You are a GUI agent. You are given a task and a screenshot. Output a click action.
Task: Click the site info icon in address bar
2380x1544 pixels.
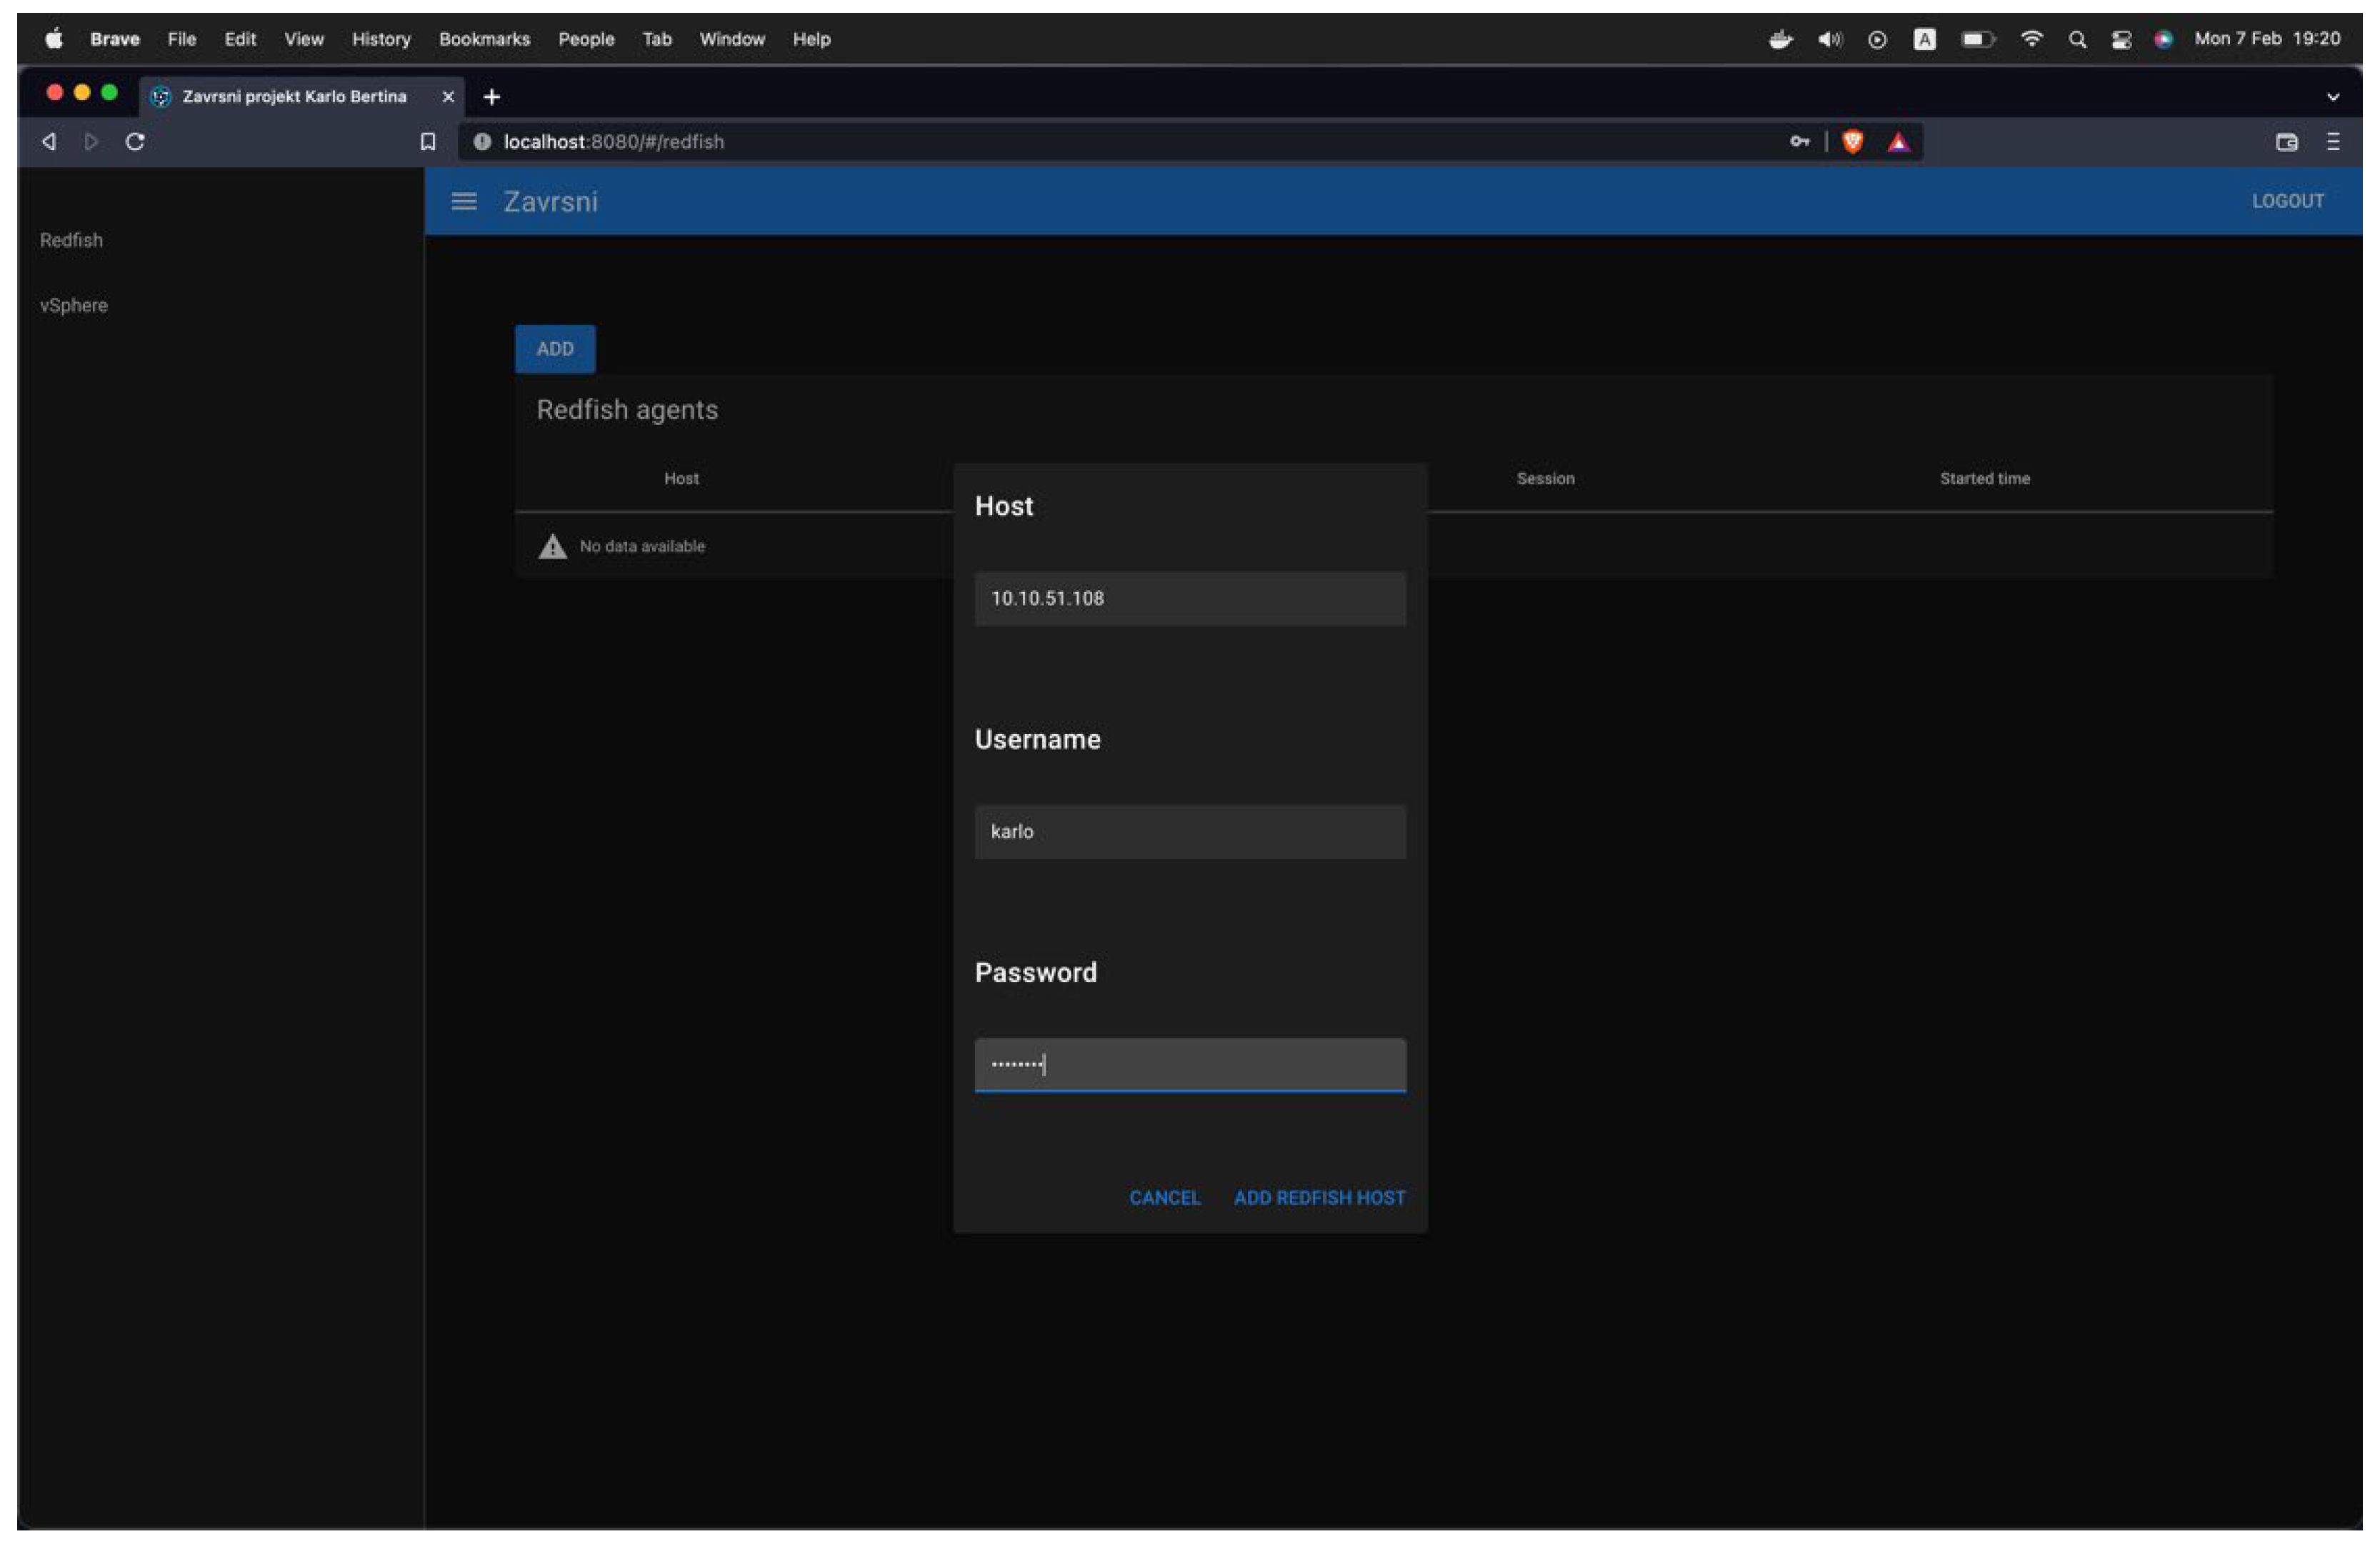[482, 142]
